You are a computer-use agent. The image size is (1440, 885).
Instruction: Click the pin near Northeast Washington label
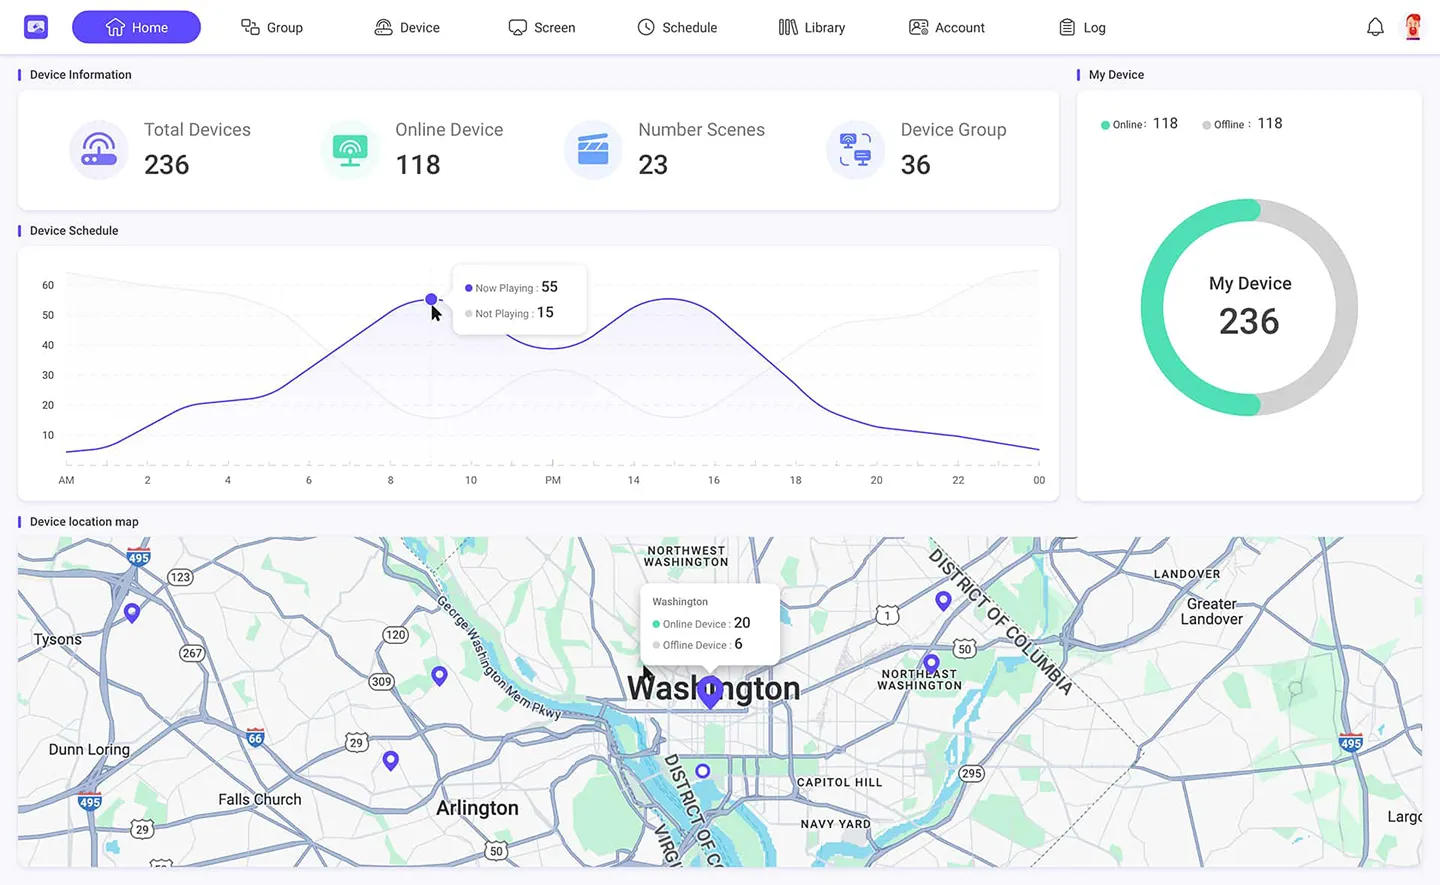[931, 663]
